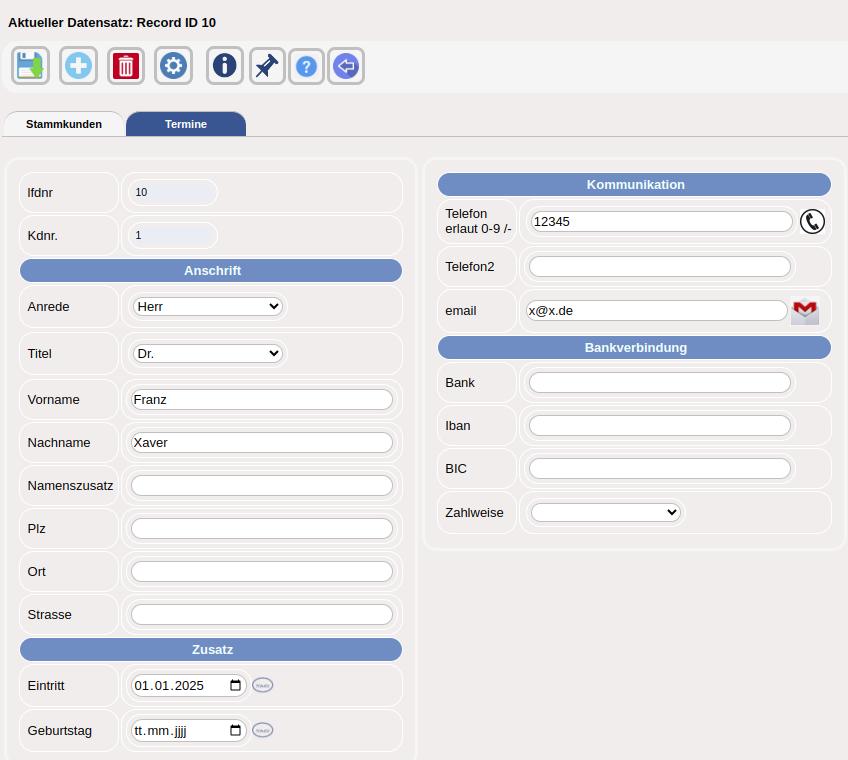Open the Anrede dropdown showing Herr
Screen dimensions: 848x760
208,306
